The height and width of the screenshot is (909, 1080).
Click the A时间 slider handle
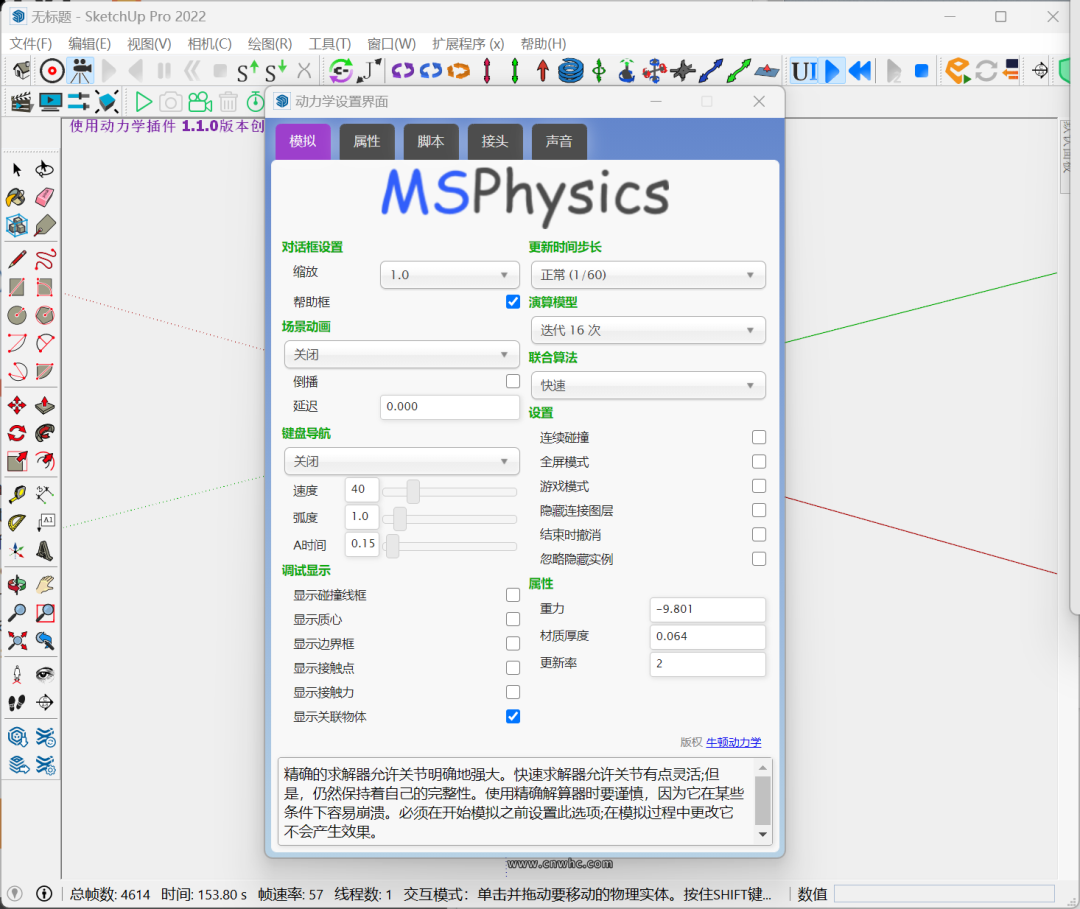[393, 546]
